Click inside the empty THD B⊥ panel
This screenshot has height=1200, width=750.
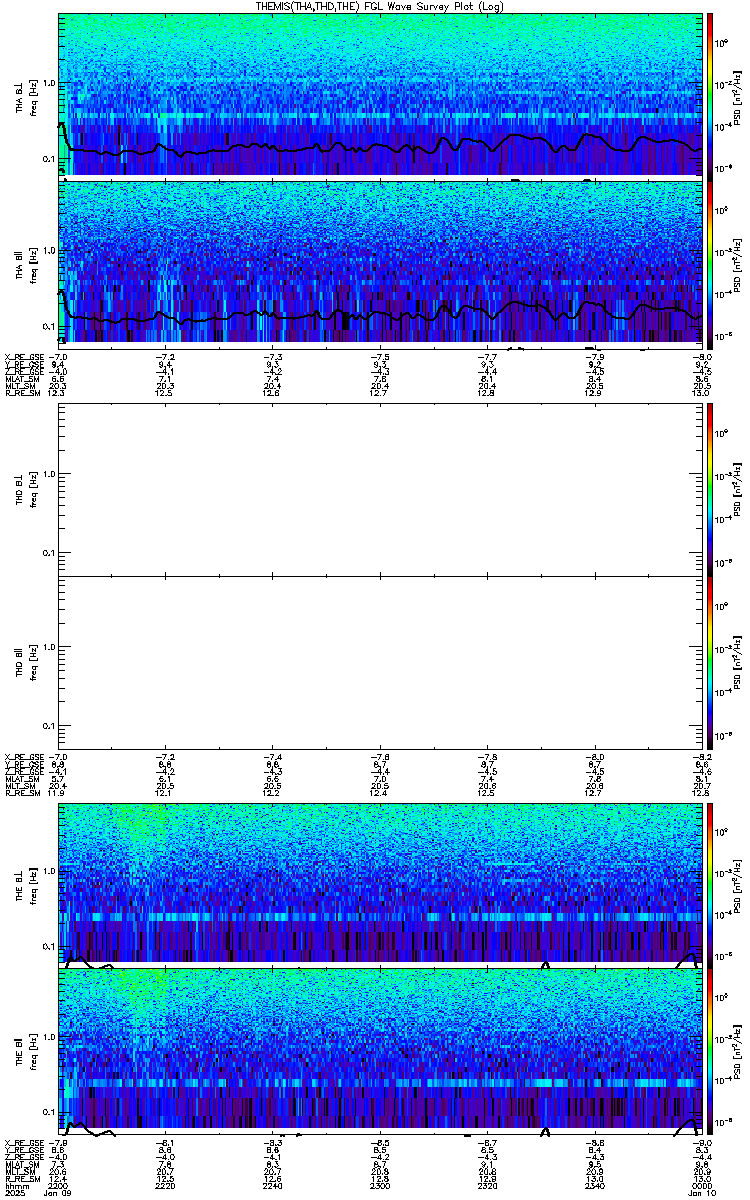tap(380, 489)
